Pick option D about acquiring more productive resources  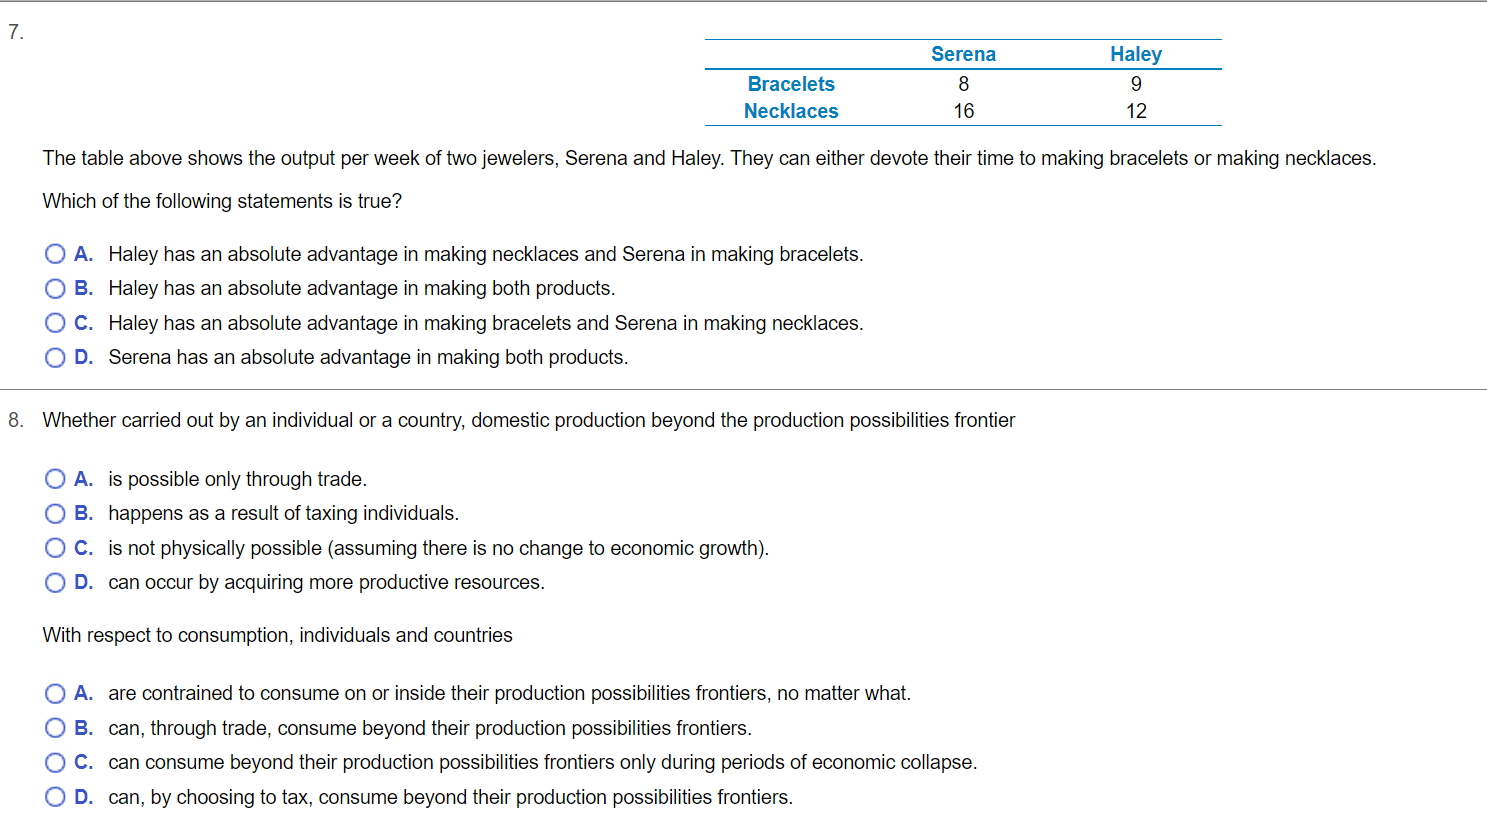pos(55,582)
